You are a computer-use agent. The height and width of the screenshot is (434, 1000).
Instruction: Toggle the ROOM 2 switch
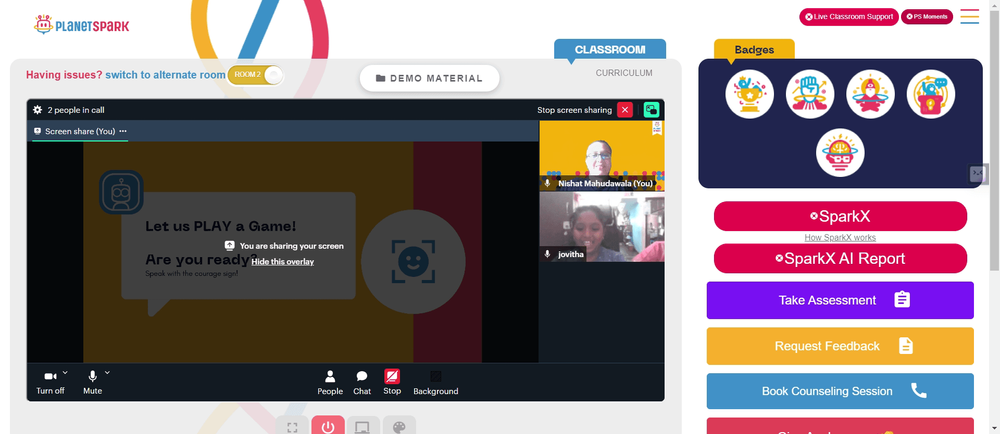tap(255, 75)
